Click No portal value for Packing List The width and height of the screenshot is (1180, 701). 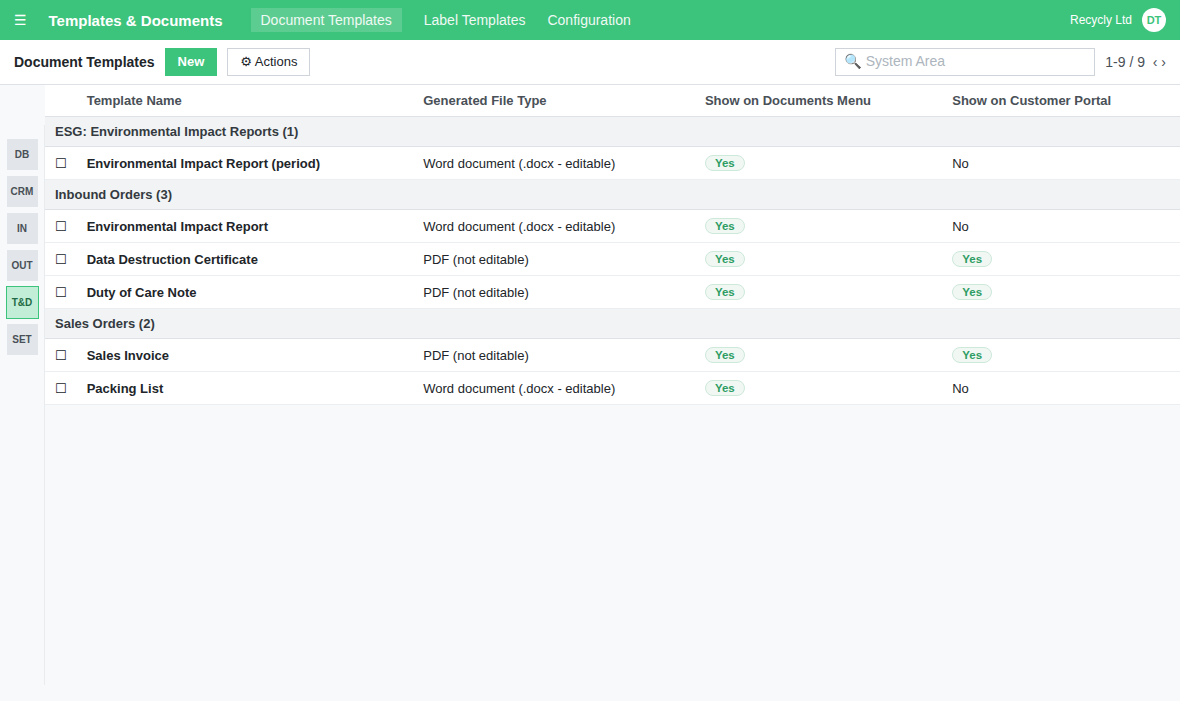tap(960, 389)
